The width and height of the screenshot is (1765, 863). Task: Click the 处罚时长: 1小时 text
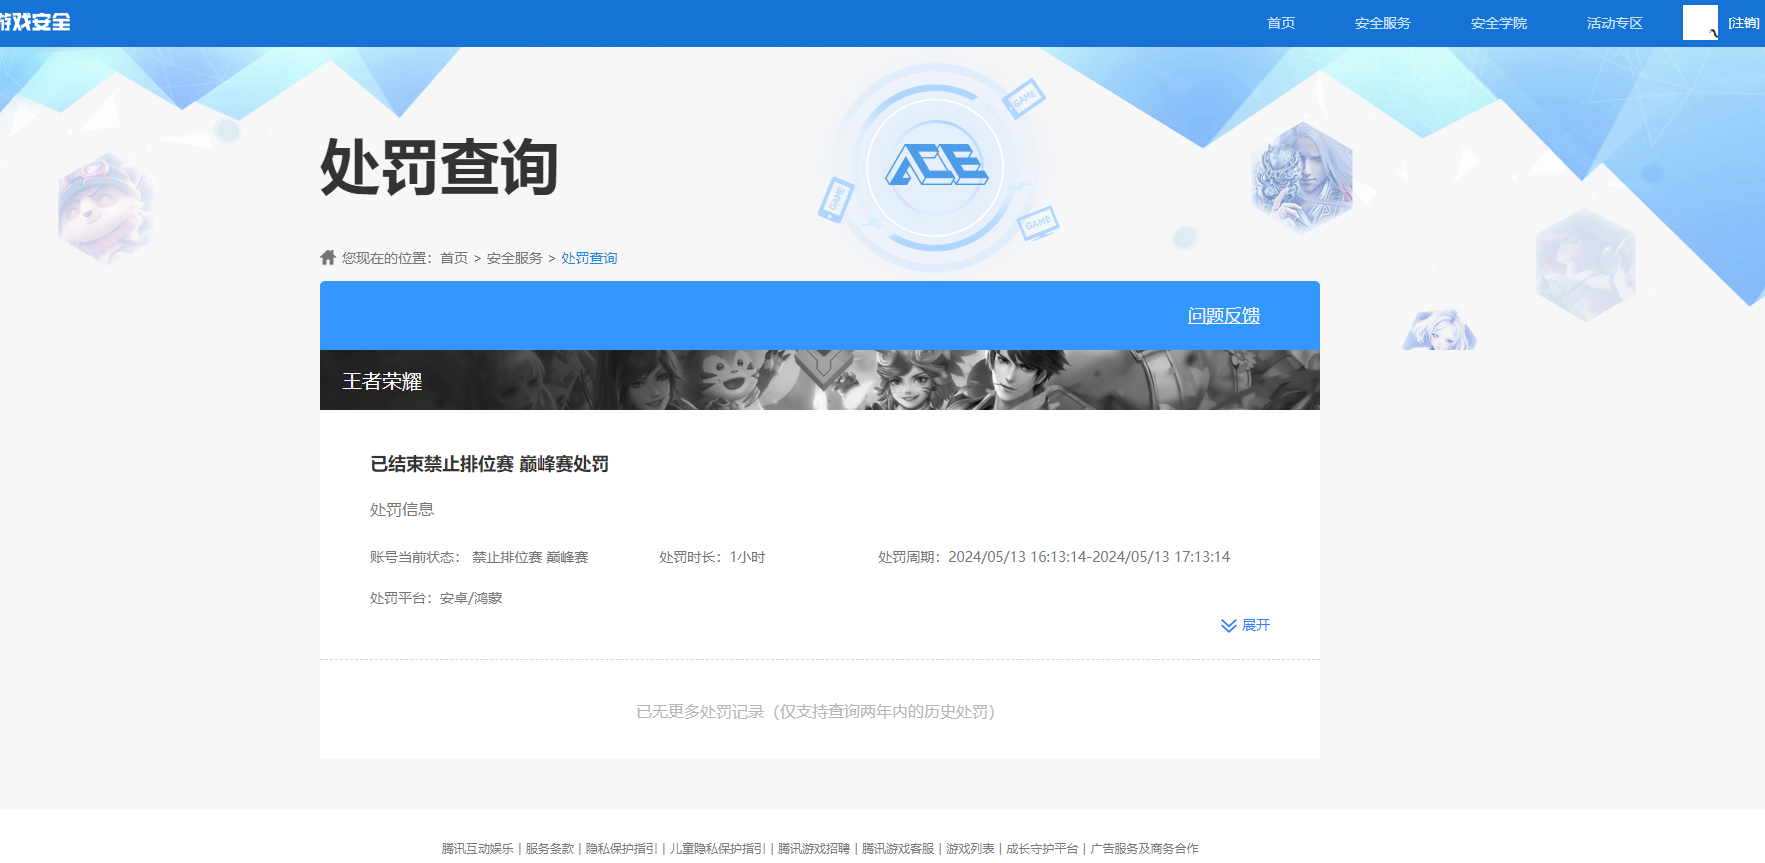click(x=712, y=557)
